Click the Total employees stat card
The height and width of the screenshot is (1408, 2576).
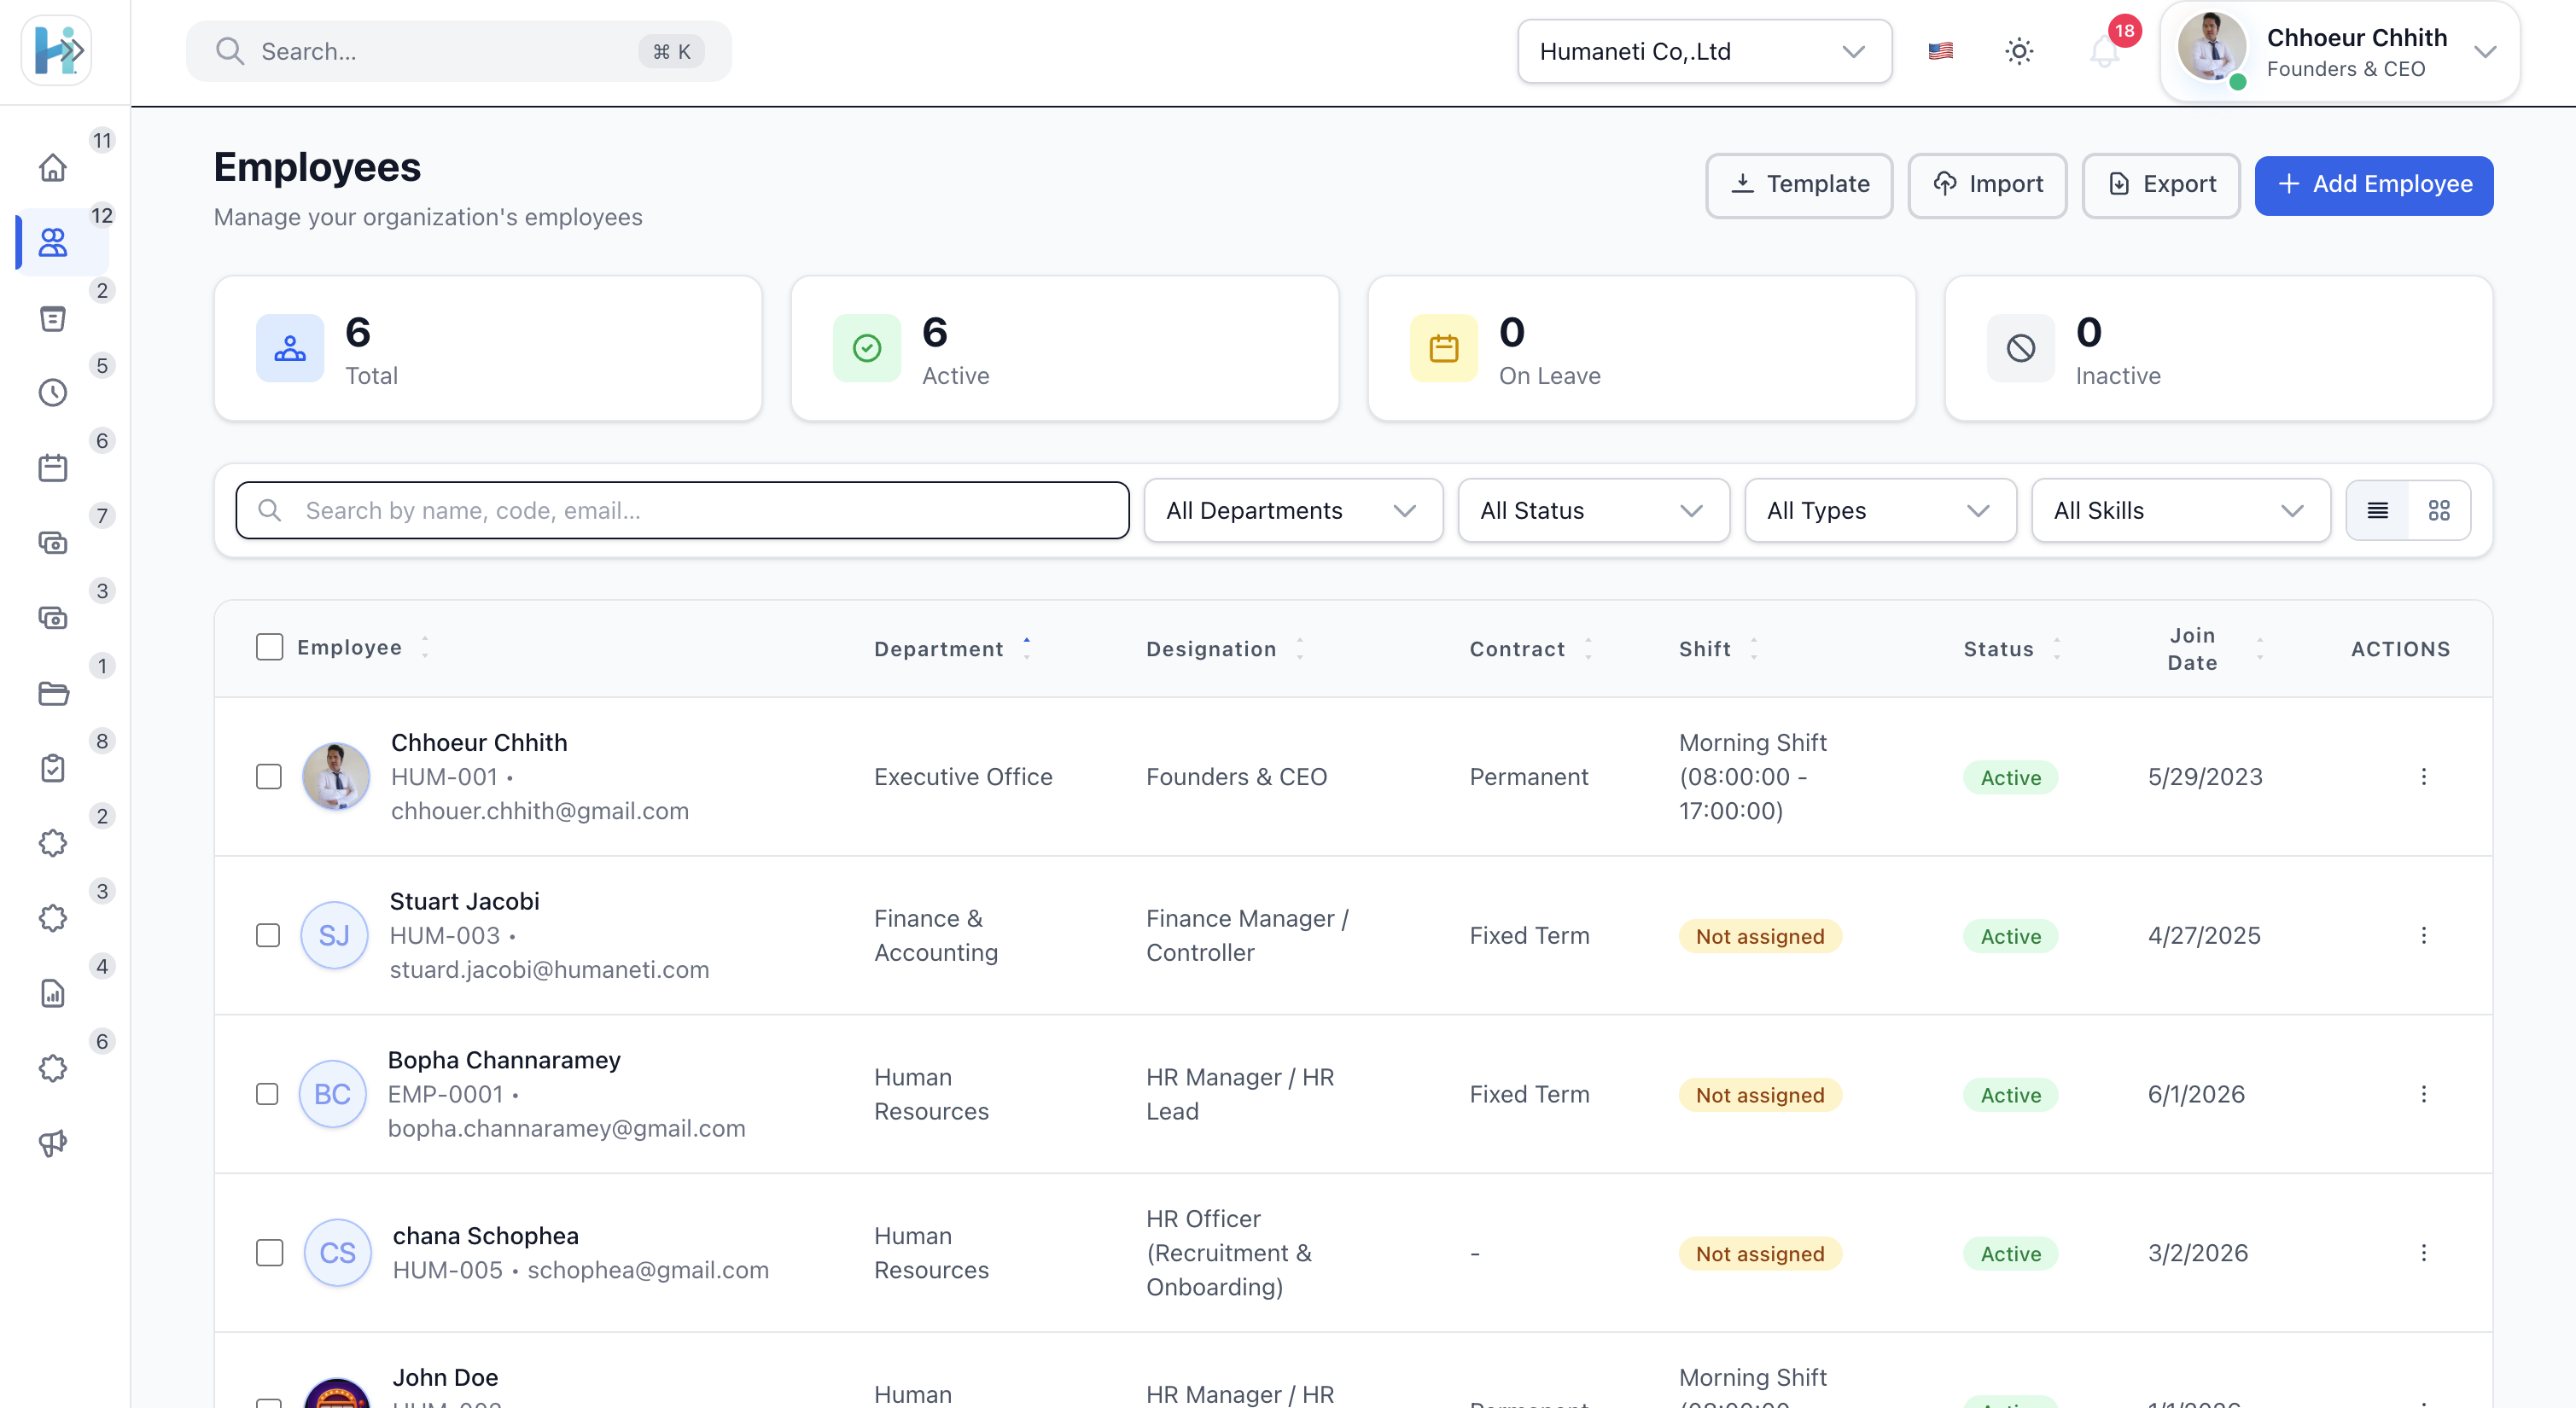(488, 348)
